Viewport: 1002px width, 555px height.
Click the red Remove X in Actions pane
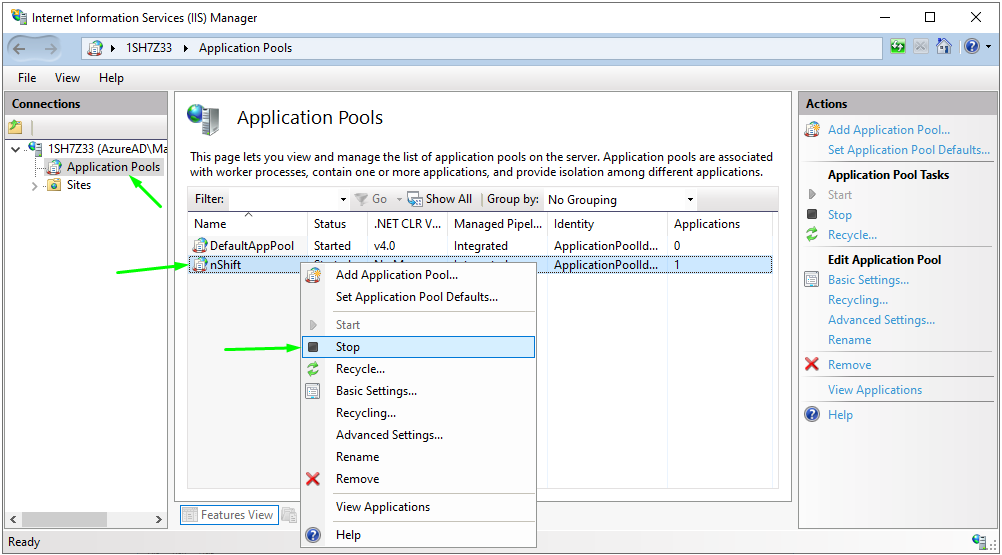click(812, 365)
